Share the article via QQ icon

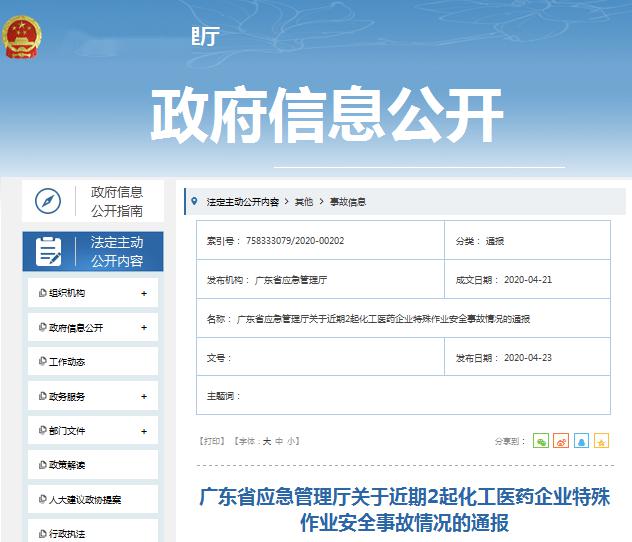[581, 441]
